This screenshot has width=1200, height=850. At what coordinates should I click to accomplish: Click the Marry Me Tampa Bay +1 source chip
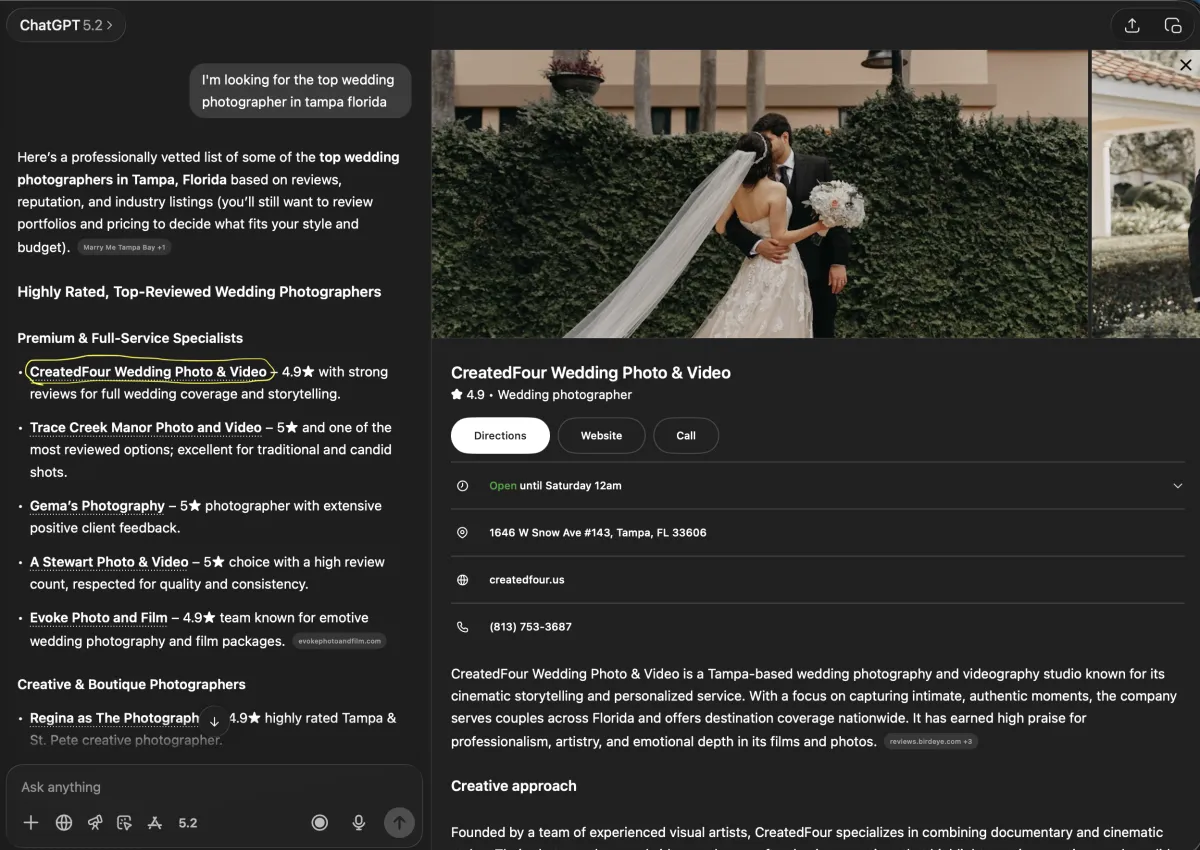(x=125, y=247)
